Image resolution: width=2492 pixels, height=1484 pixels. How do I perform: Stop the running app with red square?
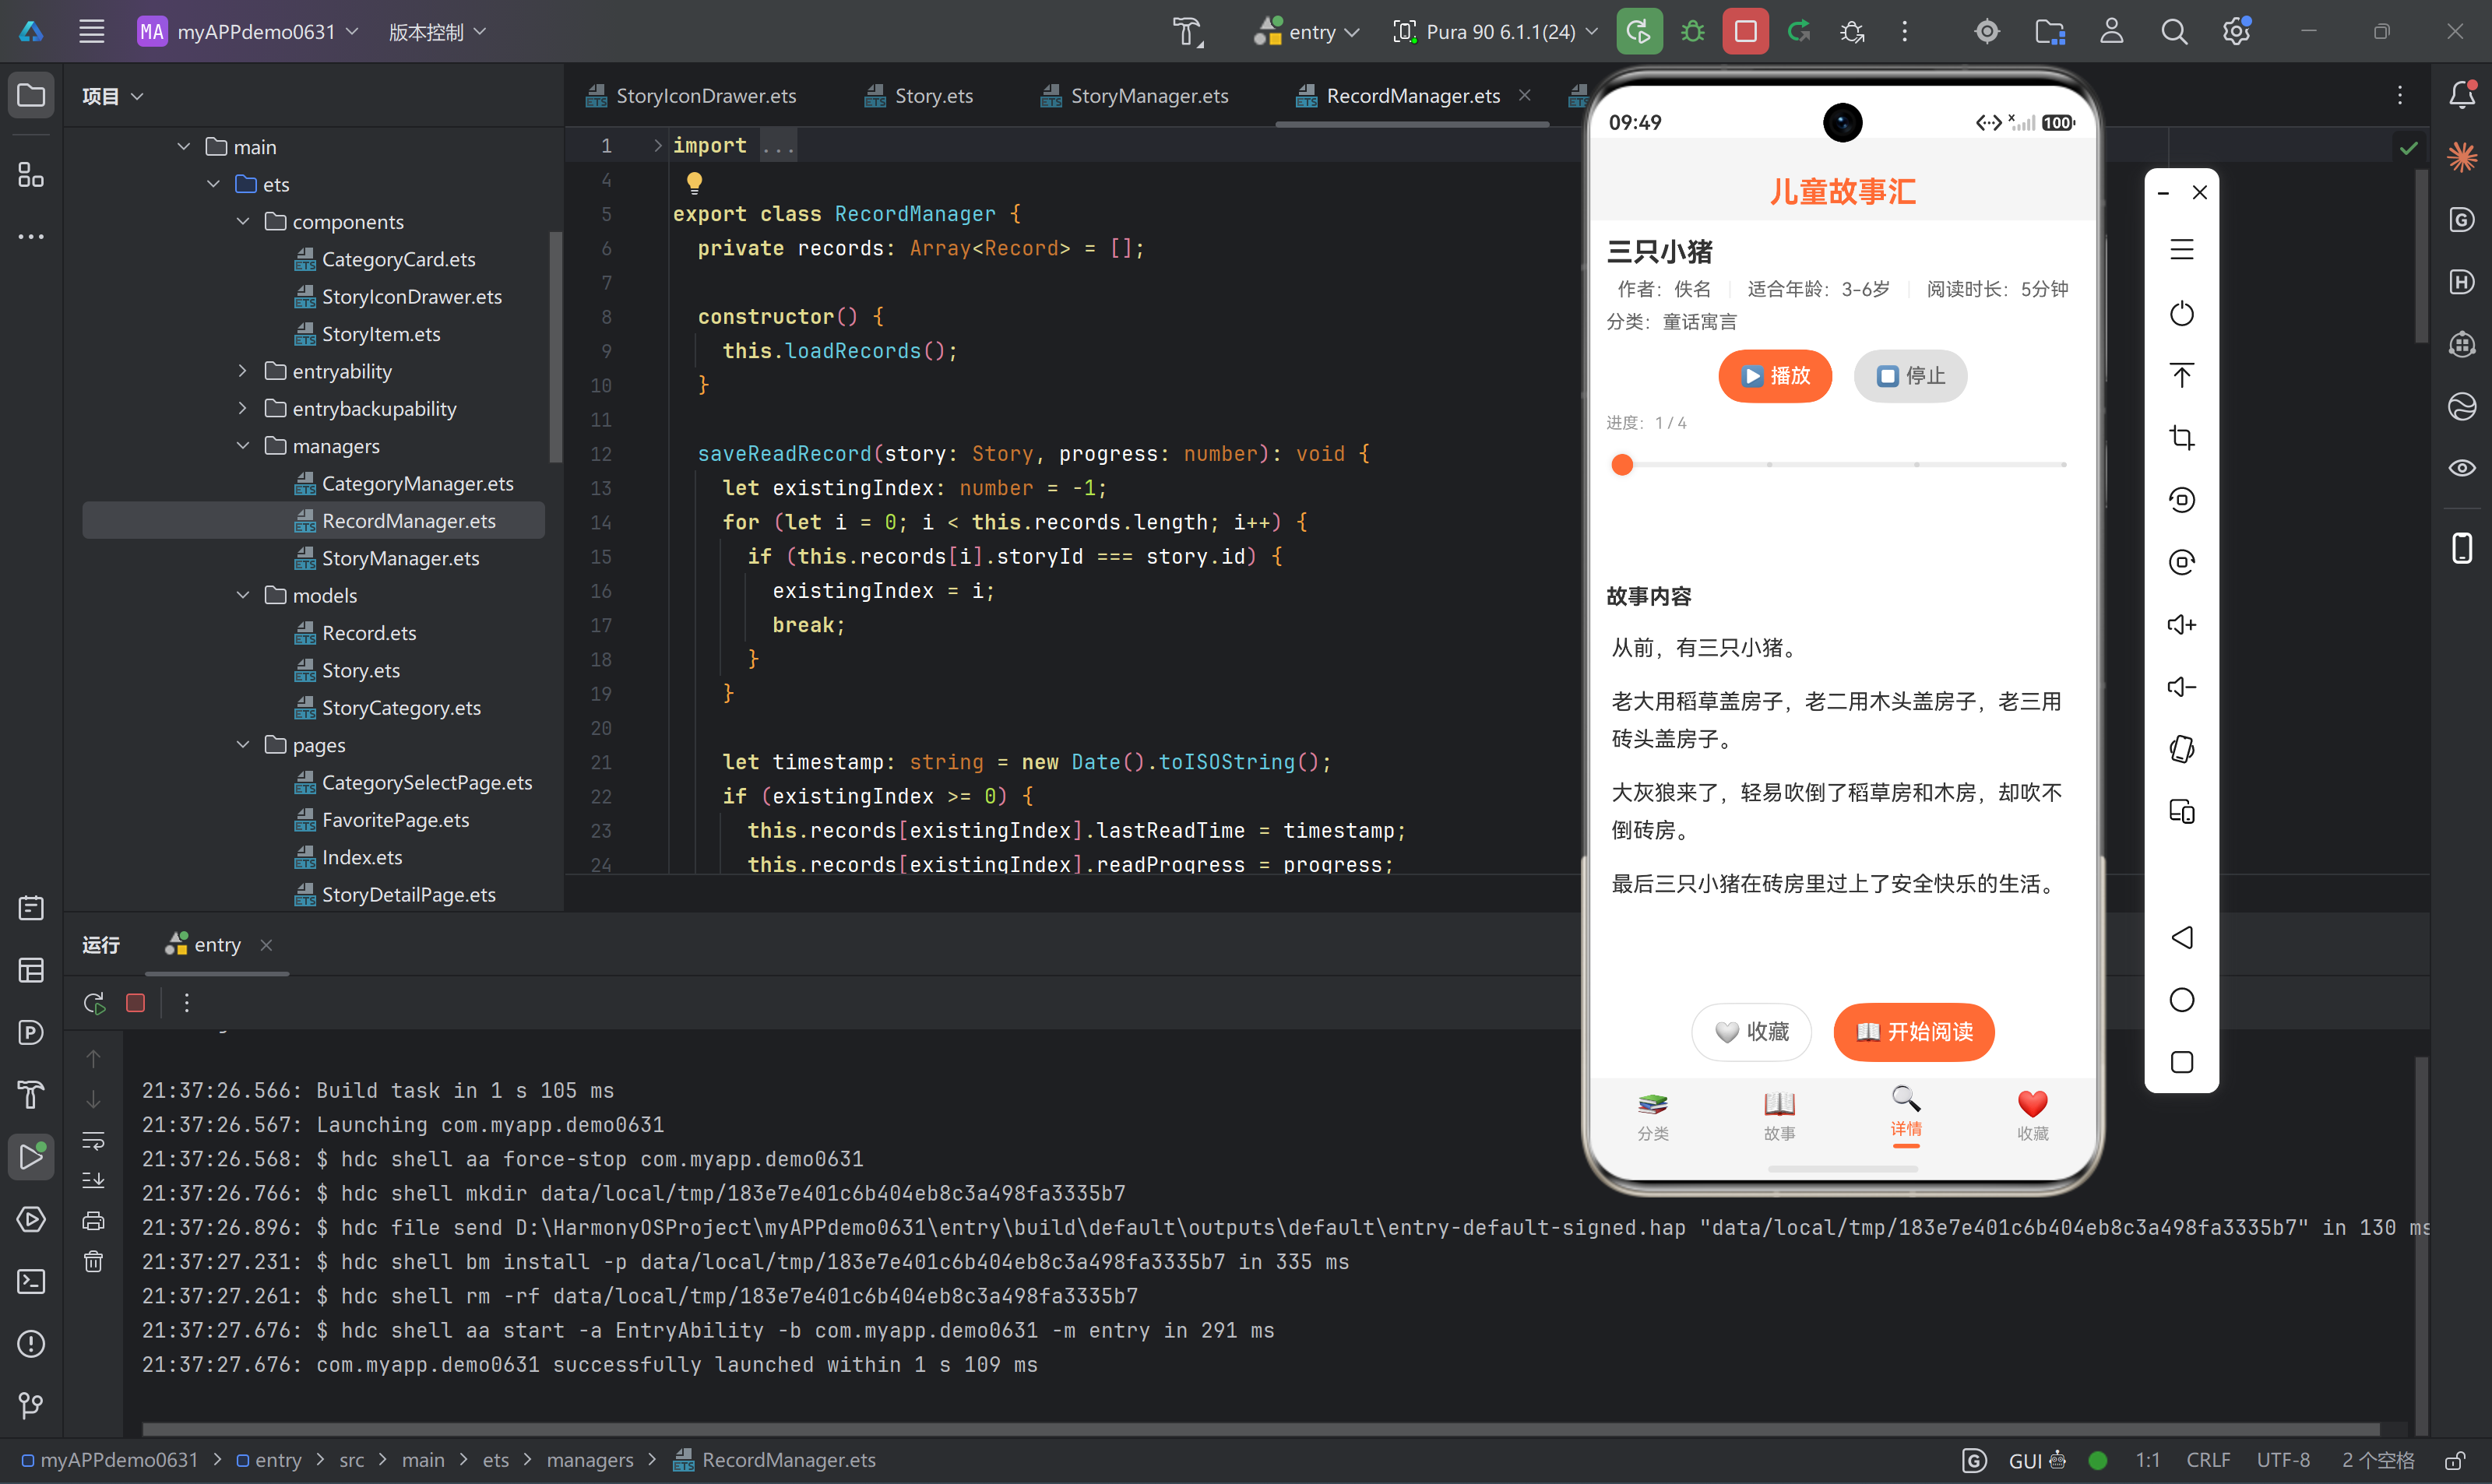pyautogui.click(x=1746, y=32)
